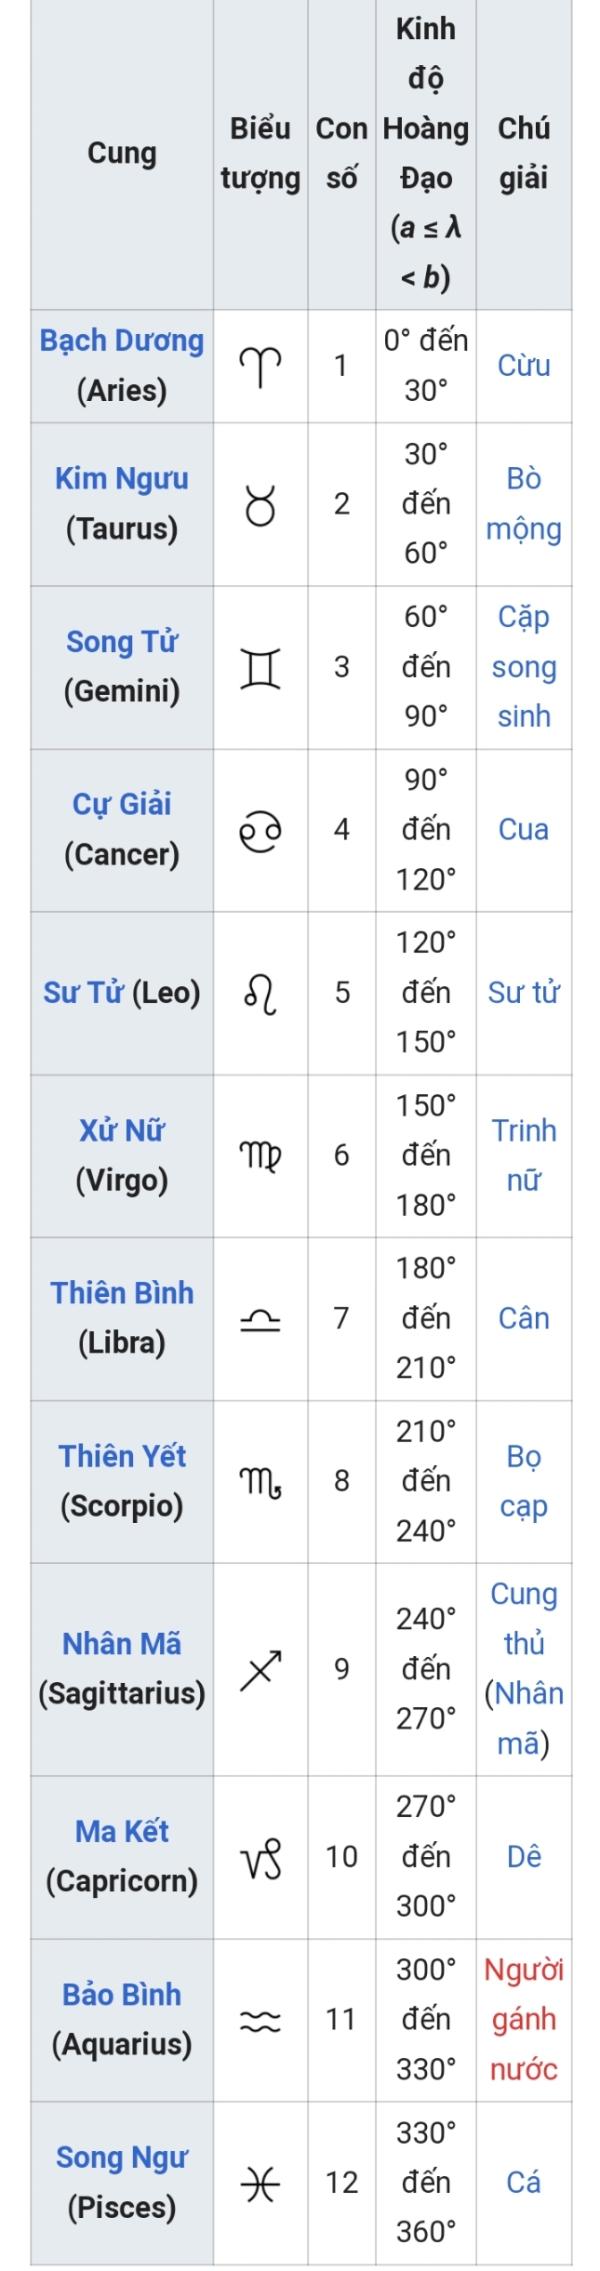Click the Leo zodiac symbol icon
This screenshot has height=2271, width=600.
coord(260,993)
